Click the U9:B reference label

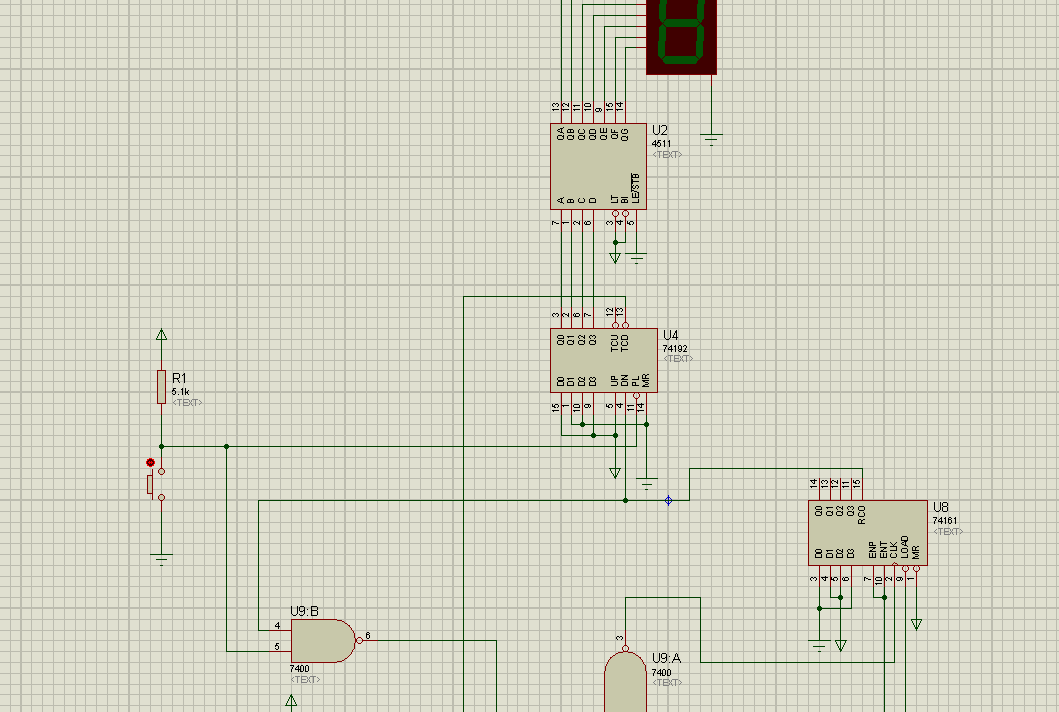click(305, 611)
